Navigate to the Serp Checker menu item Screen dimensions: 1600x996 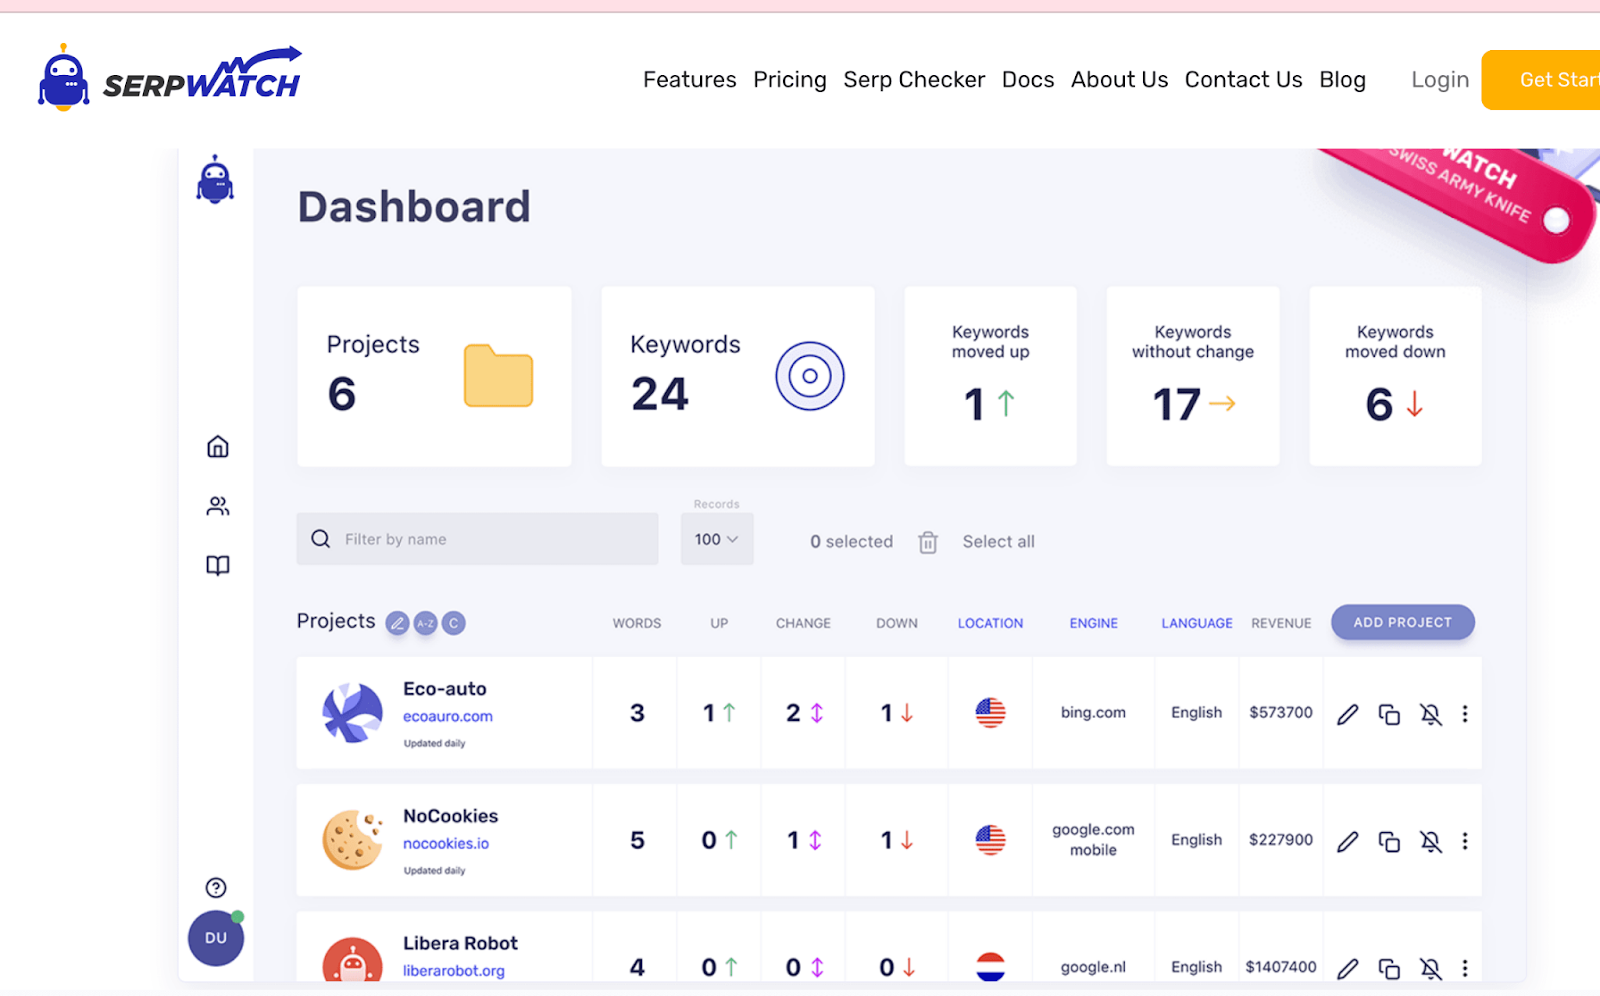click(913, 79)
